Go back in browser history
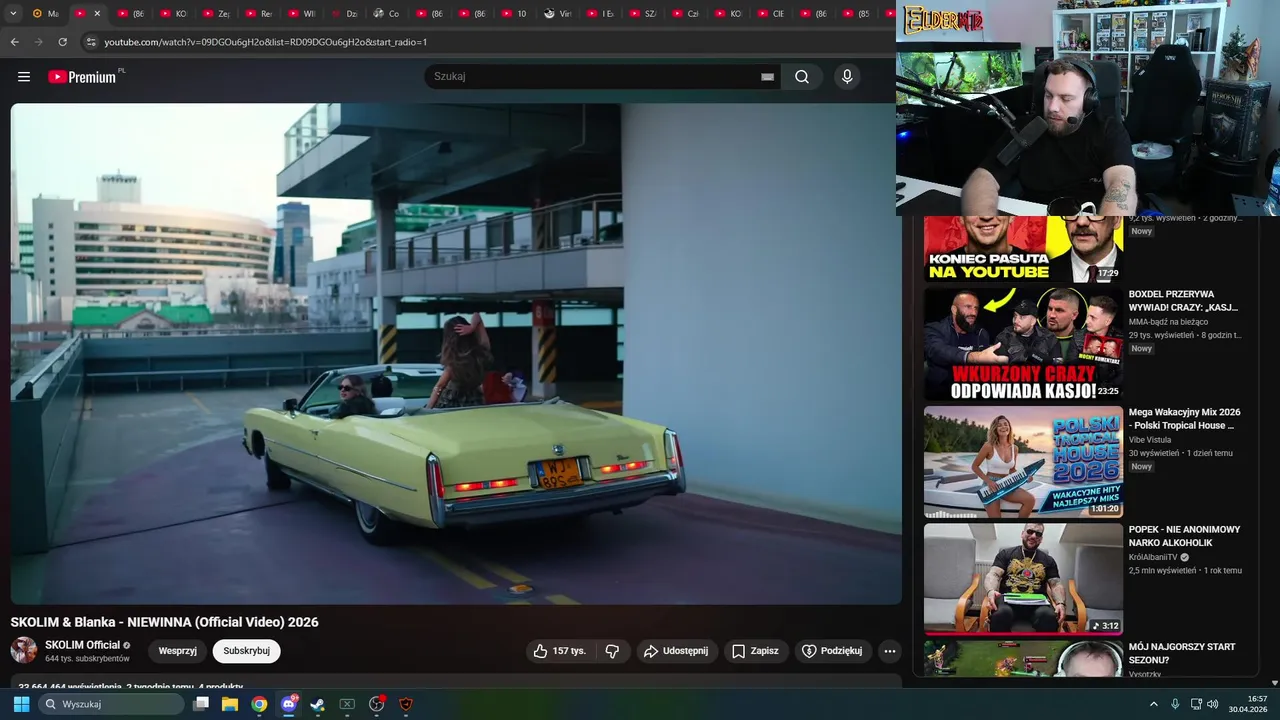This screenshot has width=1280, height=720. (15, 42)
